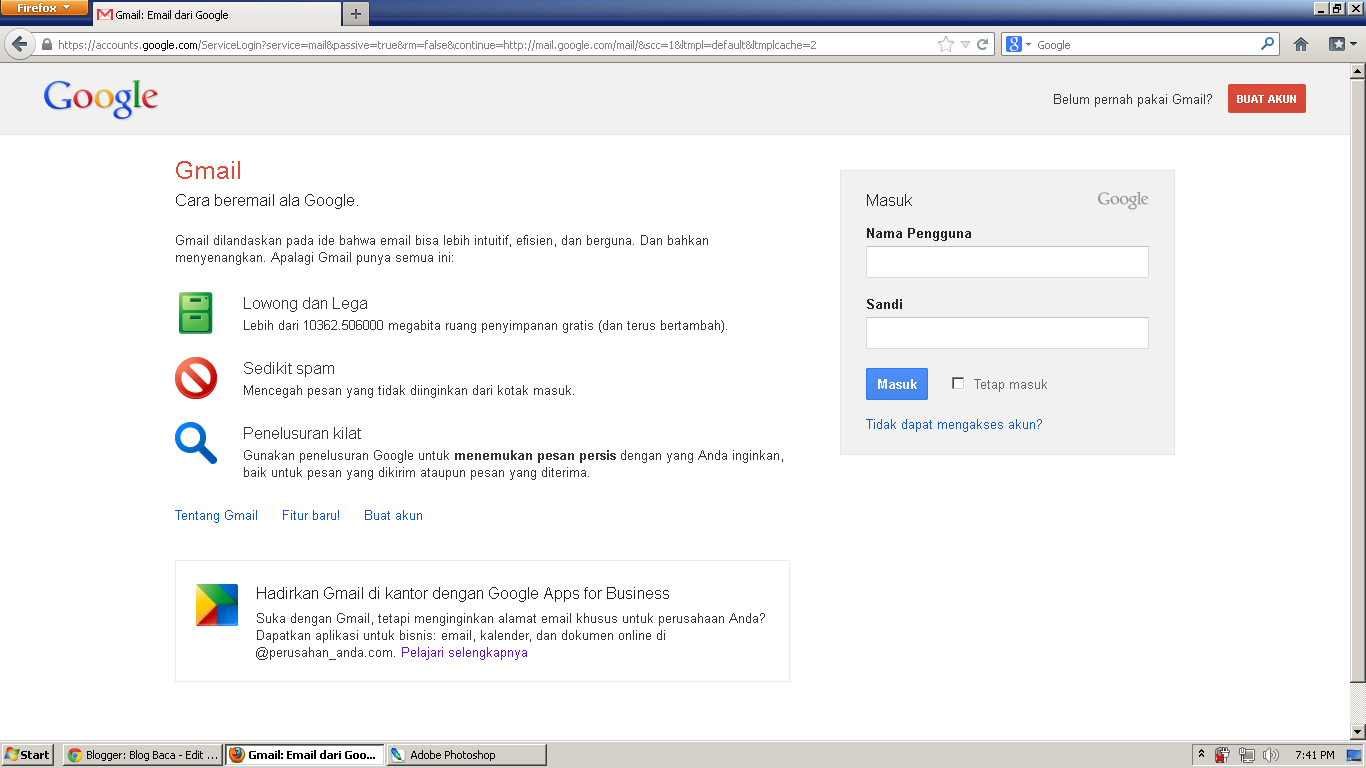The height and width of the screenshot is (768, 1366).
Task: Bookmark the page using the star icon
Action: click(943, 44)
